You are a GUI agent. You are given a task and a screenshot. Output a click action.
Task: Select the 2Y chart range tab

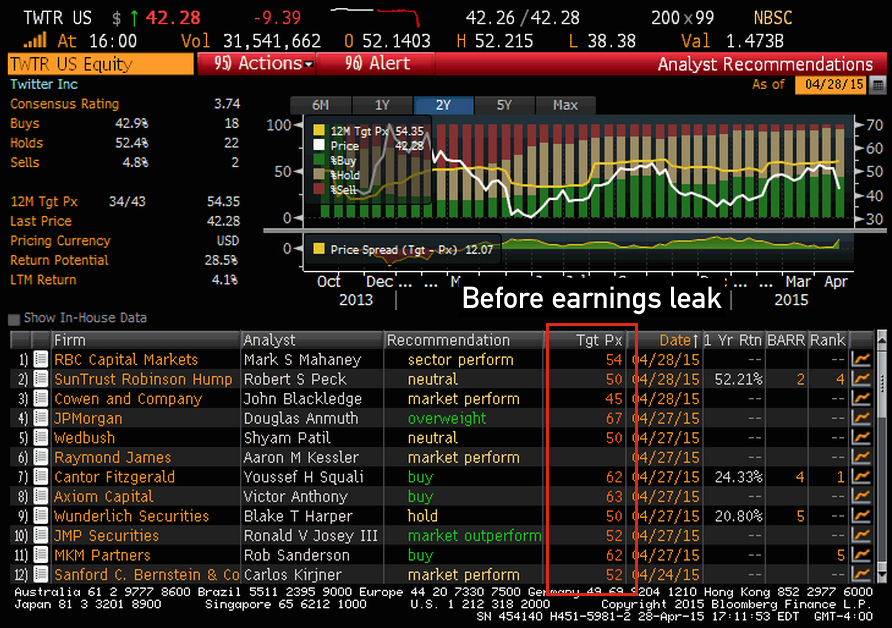point(443,105)
